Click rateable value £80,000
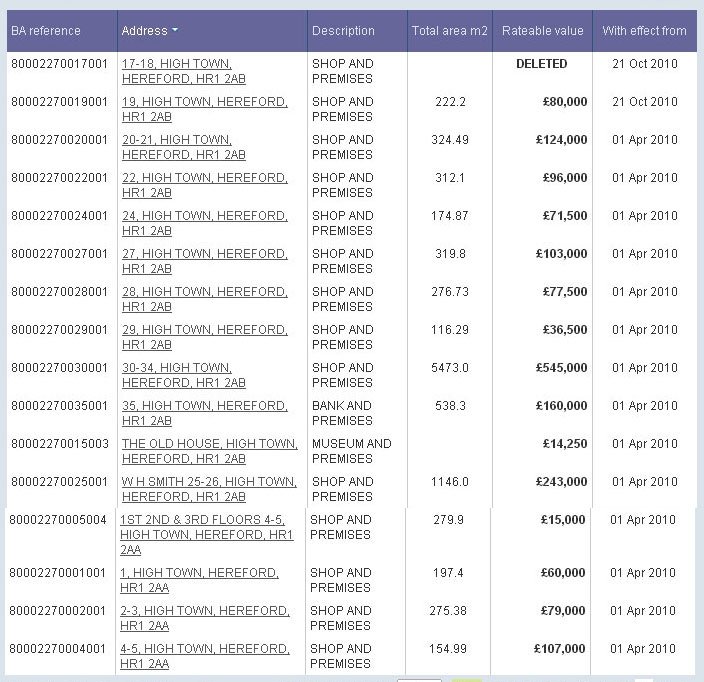 coord(565,102)
